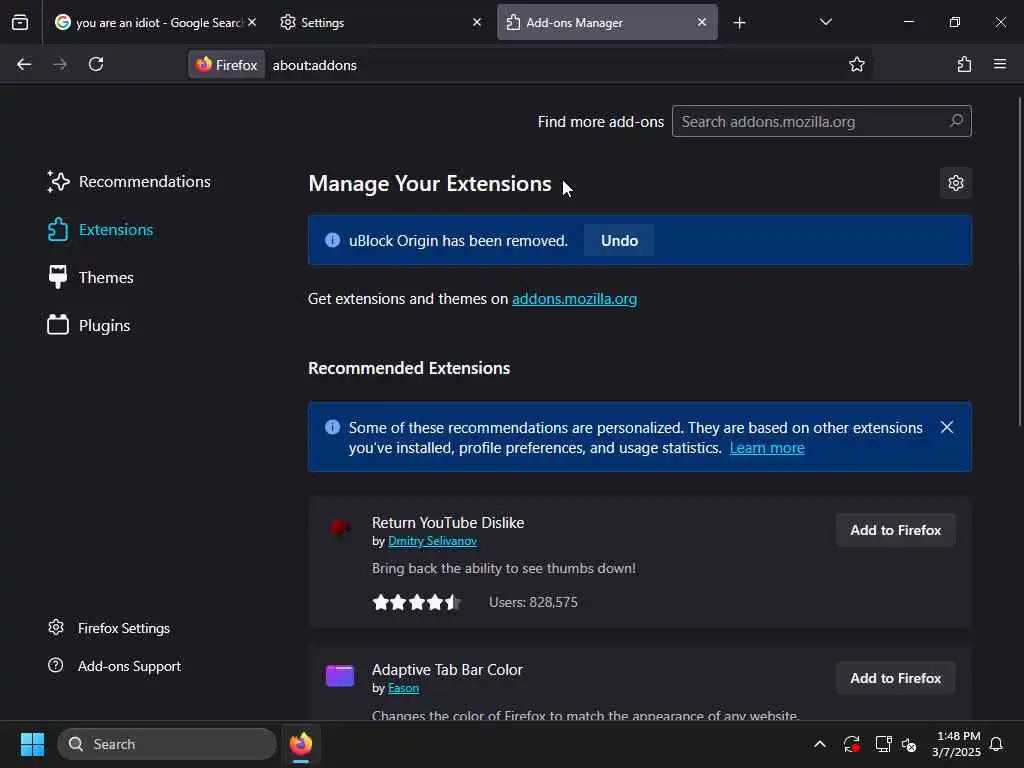Close the Google Search tab
The image size is (1024, 768).
point(252,22)
